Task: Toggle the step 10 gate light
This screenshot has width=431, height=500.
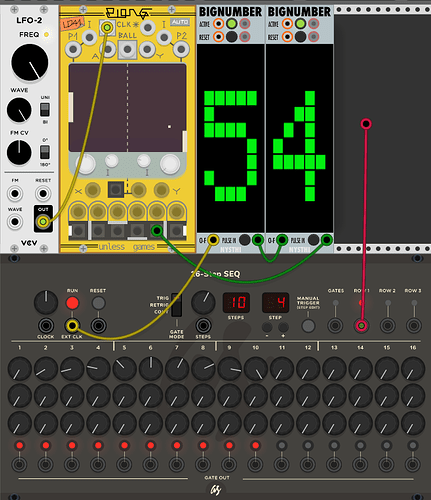Action: (x=255, y=445)
